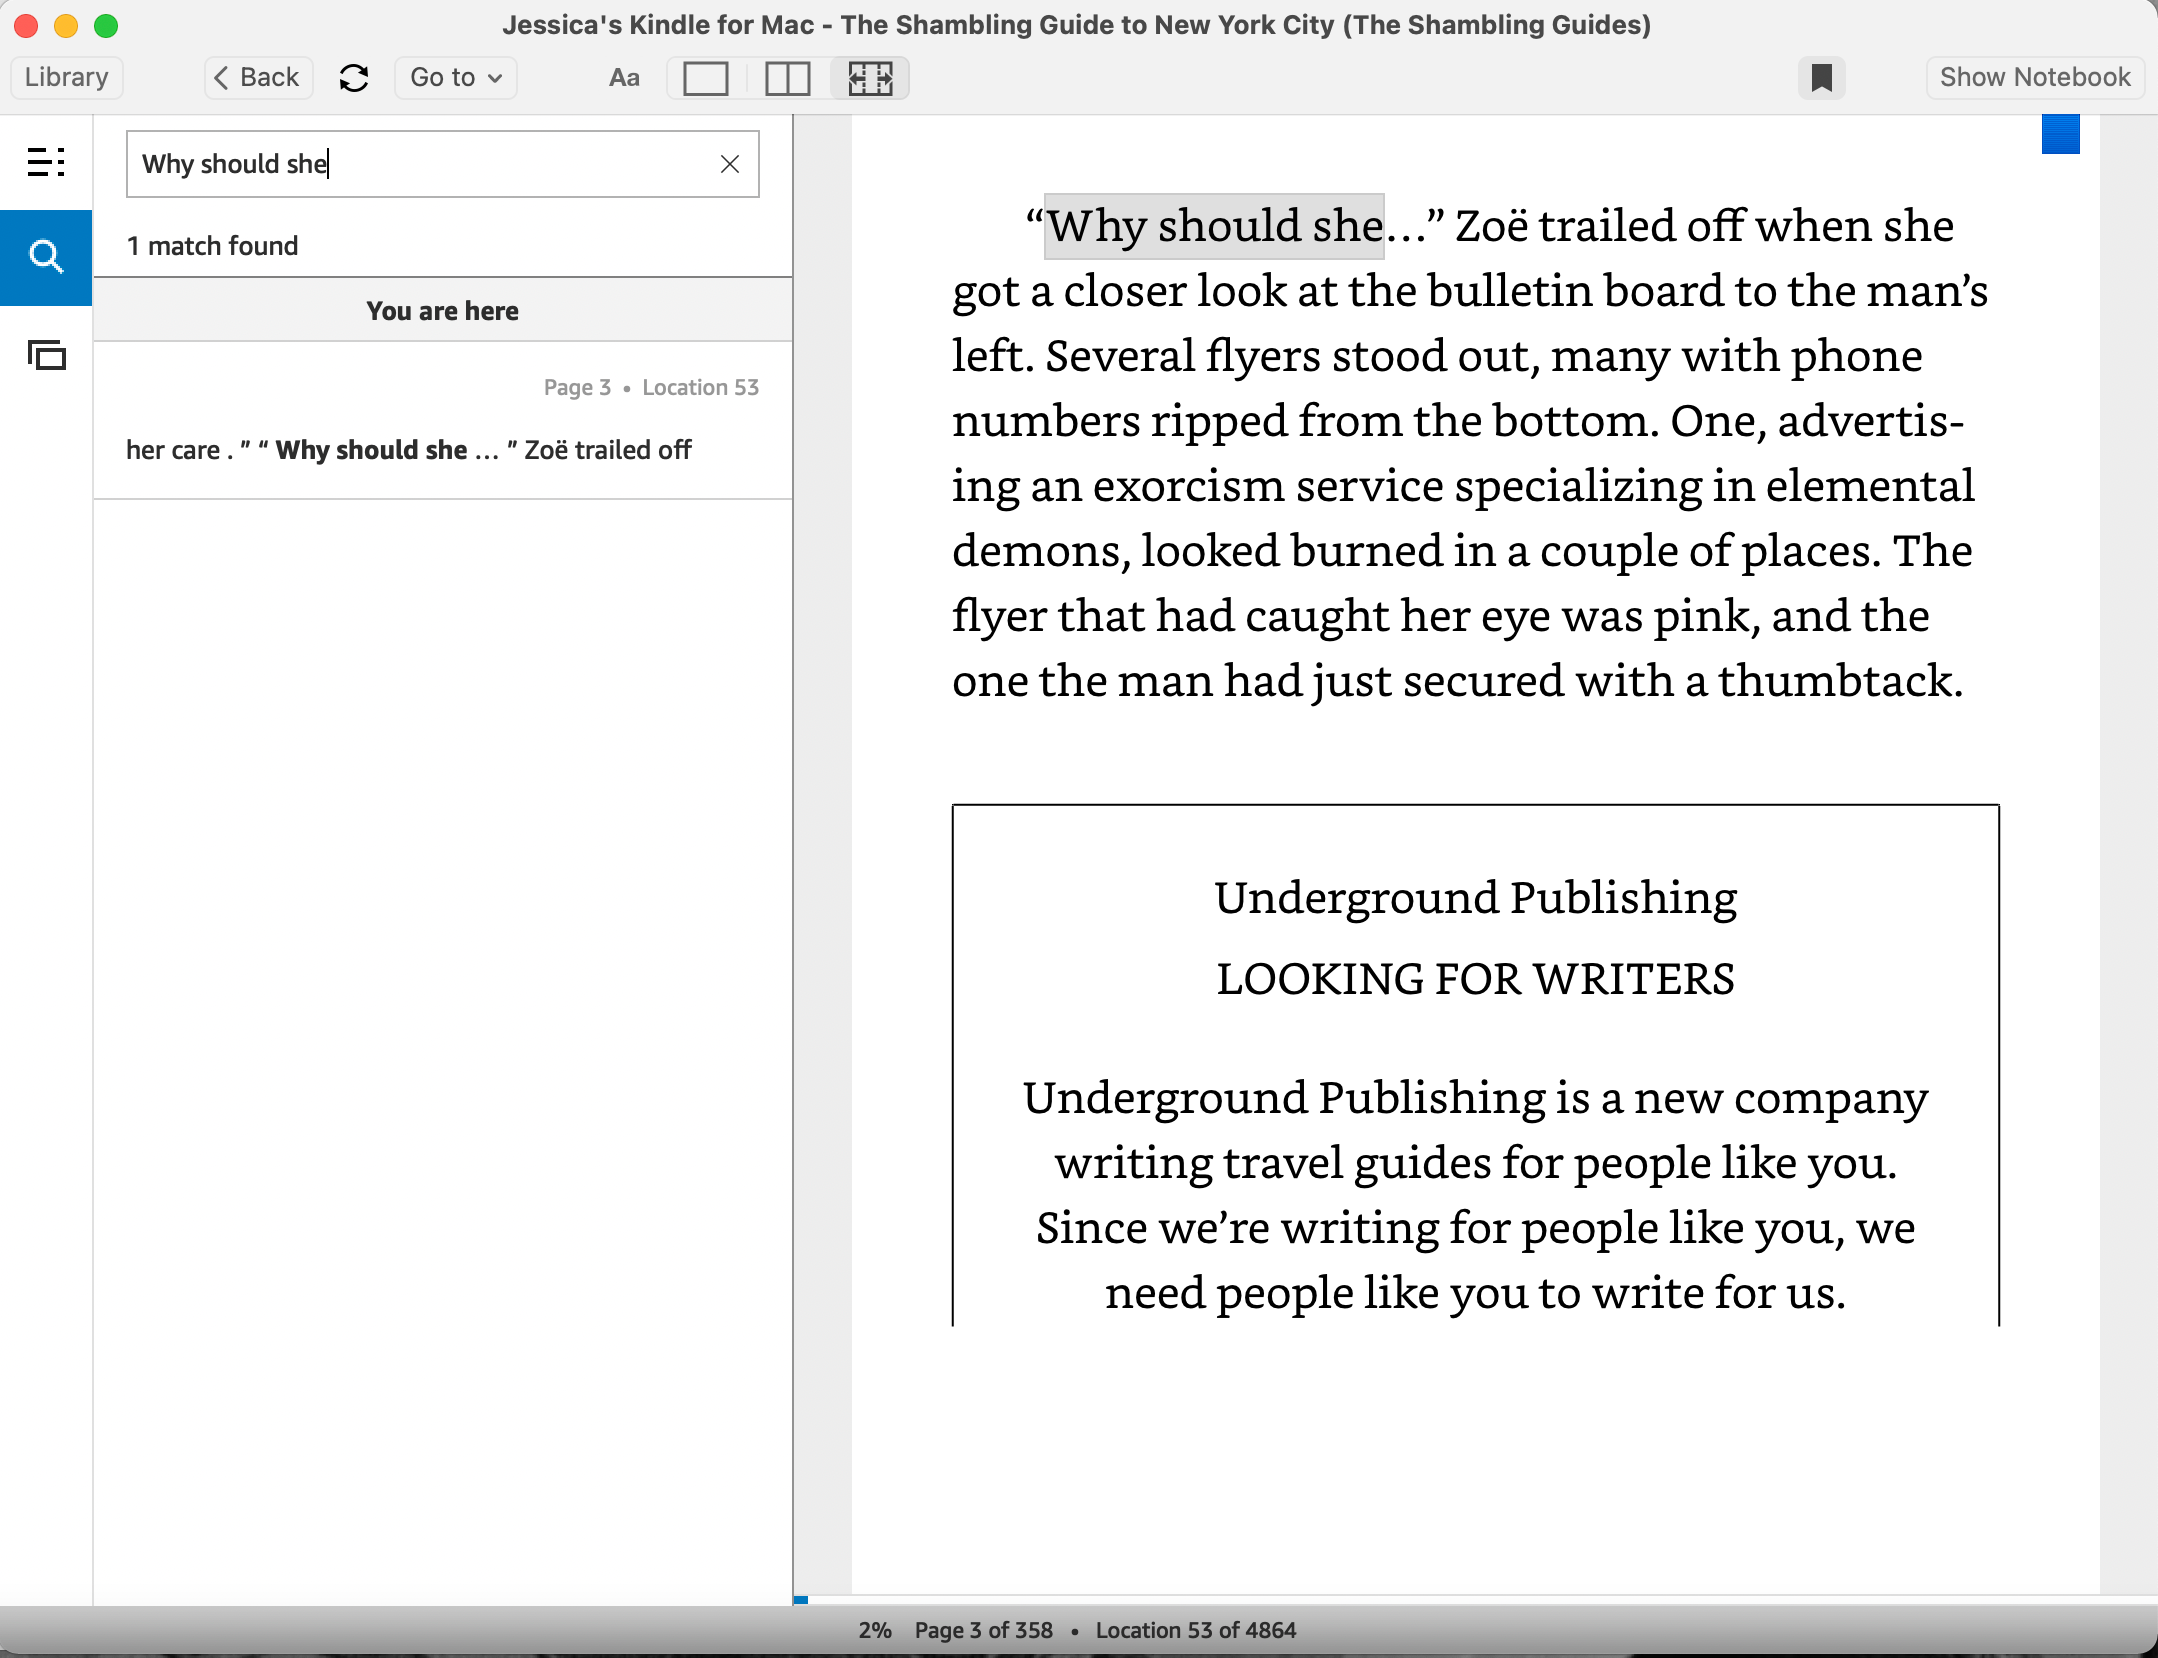2158x1658 pixels.
Task: Select the two-column view icon
Action: click(787, 77)
